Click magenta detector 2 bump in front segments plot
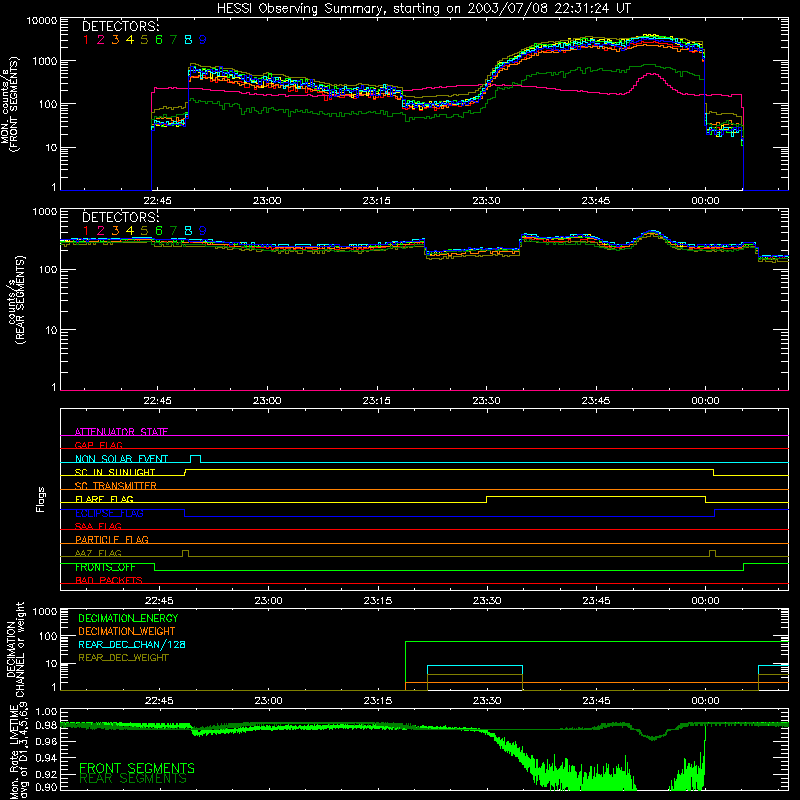This screenshot has height=800, width=800. pyautogui.click(x=652, y=82)
